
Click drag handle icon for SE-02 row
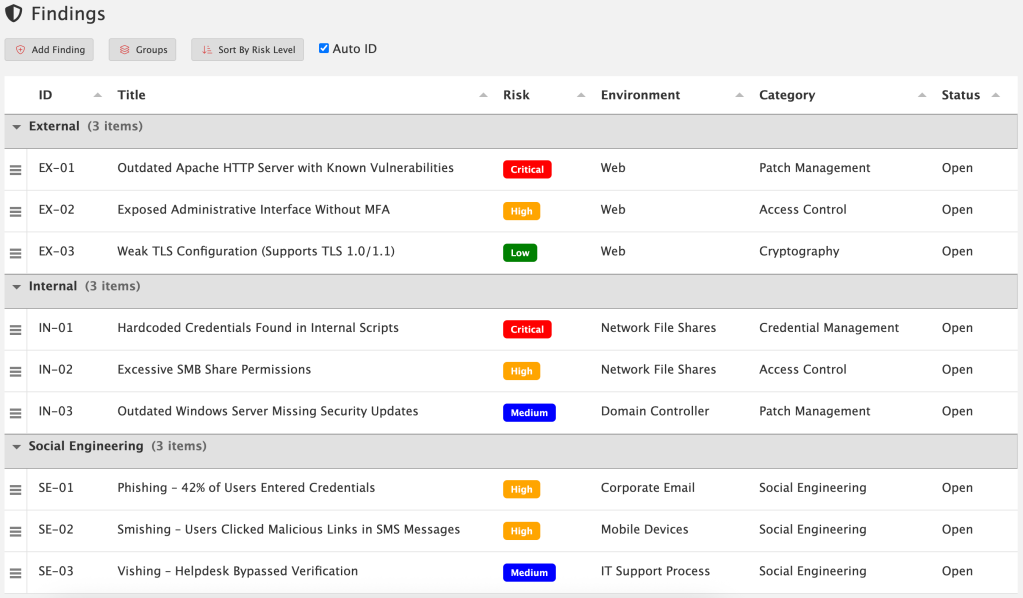coord(15,531)
